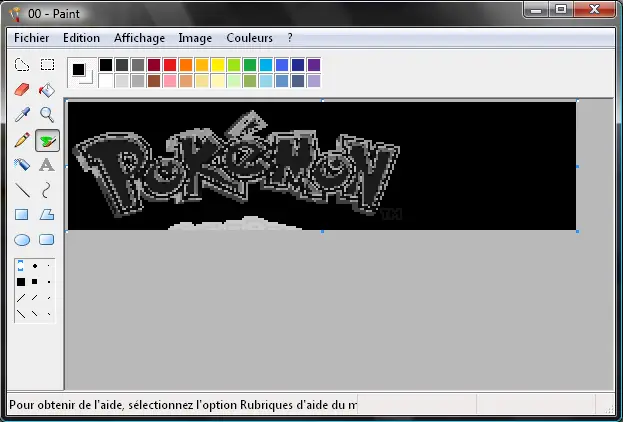Choose the large backslash brush shape
Image resolution: width=623 pixels, height=422 pixels.
click(x=21, y=314)
